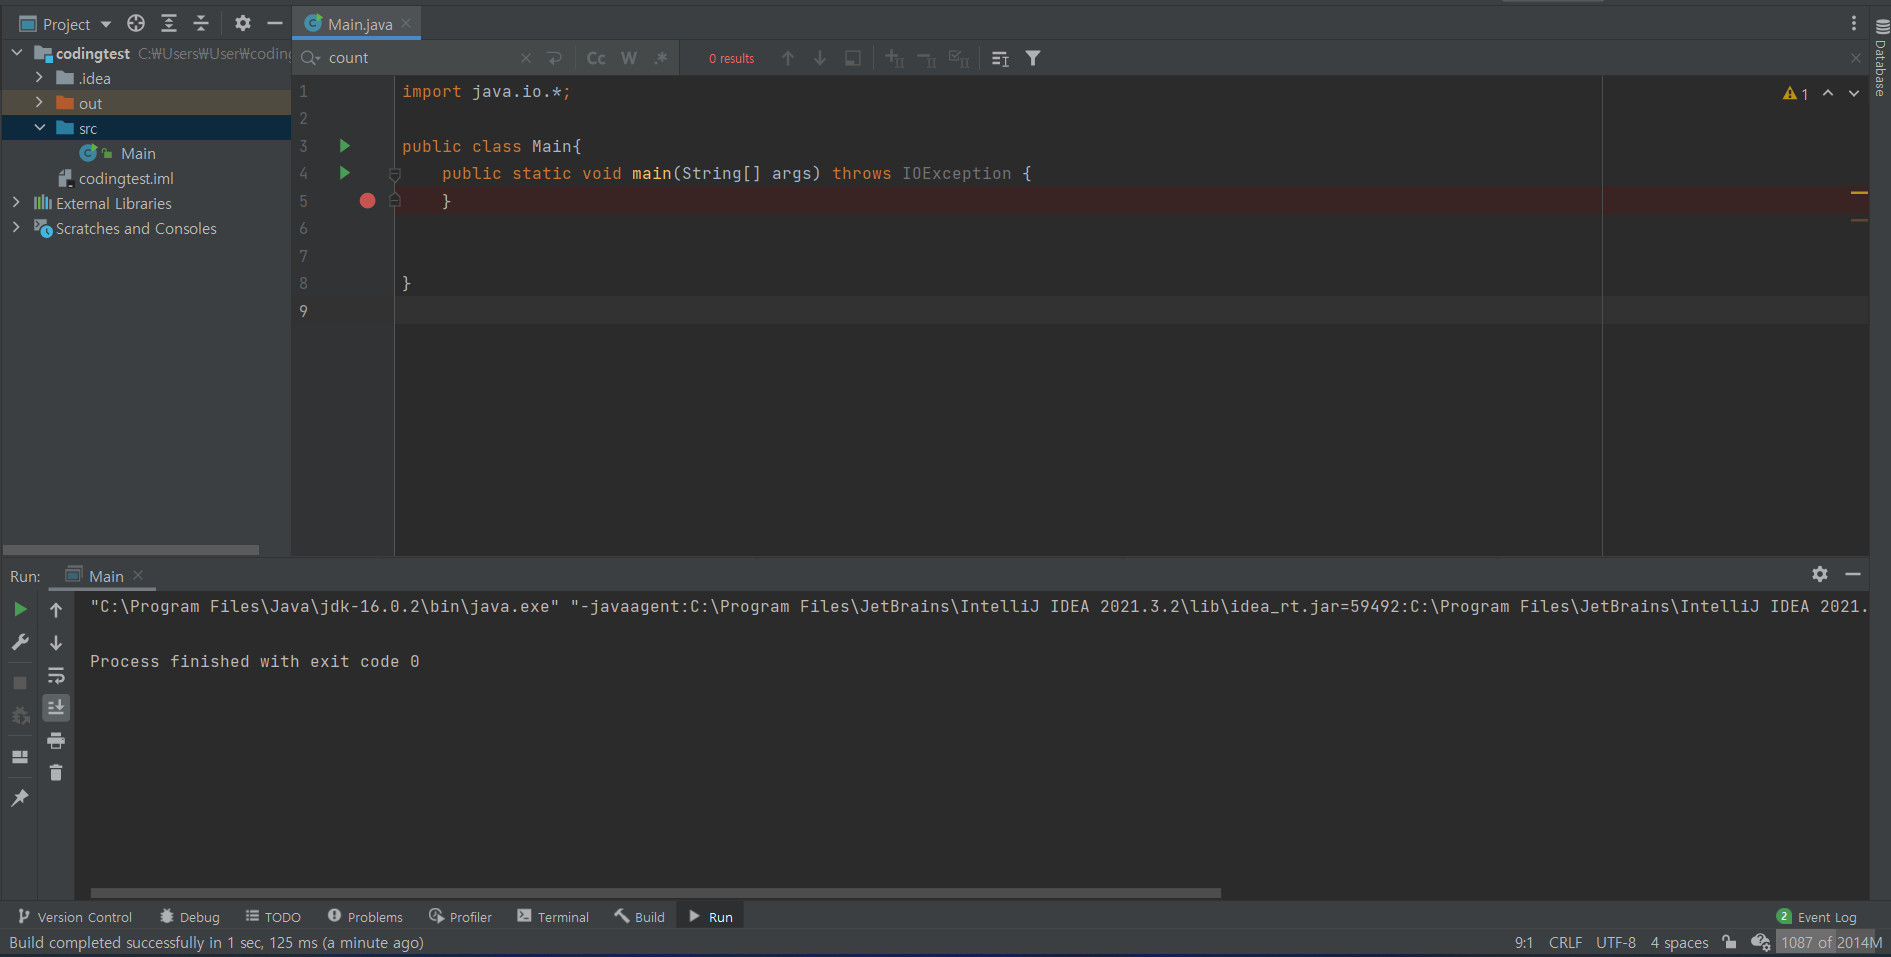Expand External Libraries
This screenshot has height=957, width=1891.
16,202
